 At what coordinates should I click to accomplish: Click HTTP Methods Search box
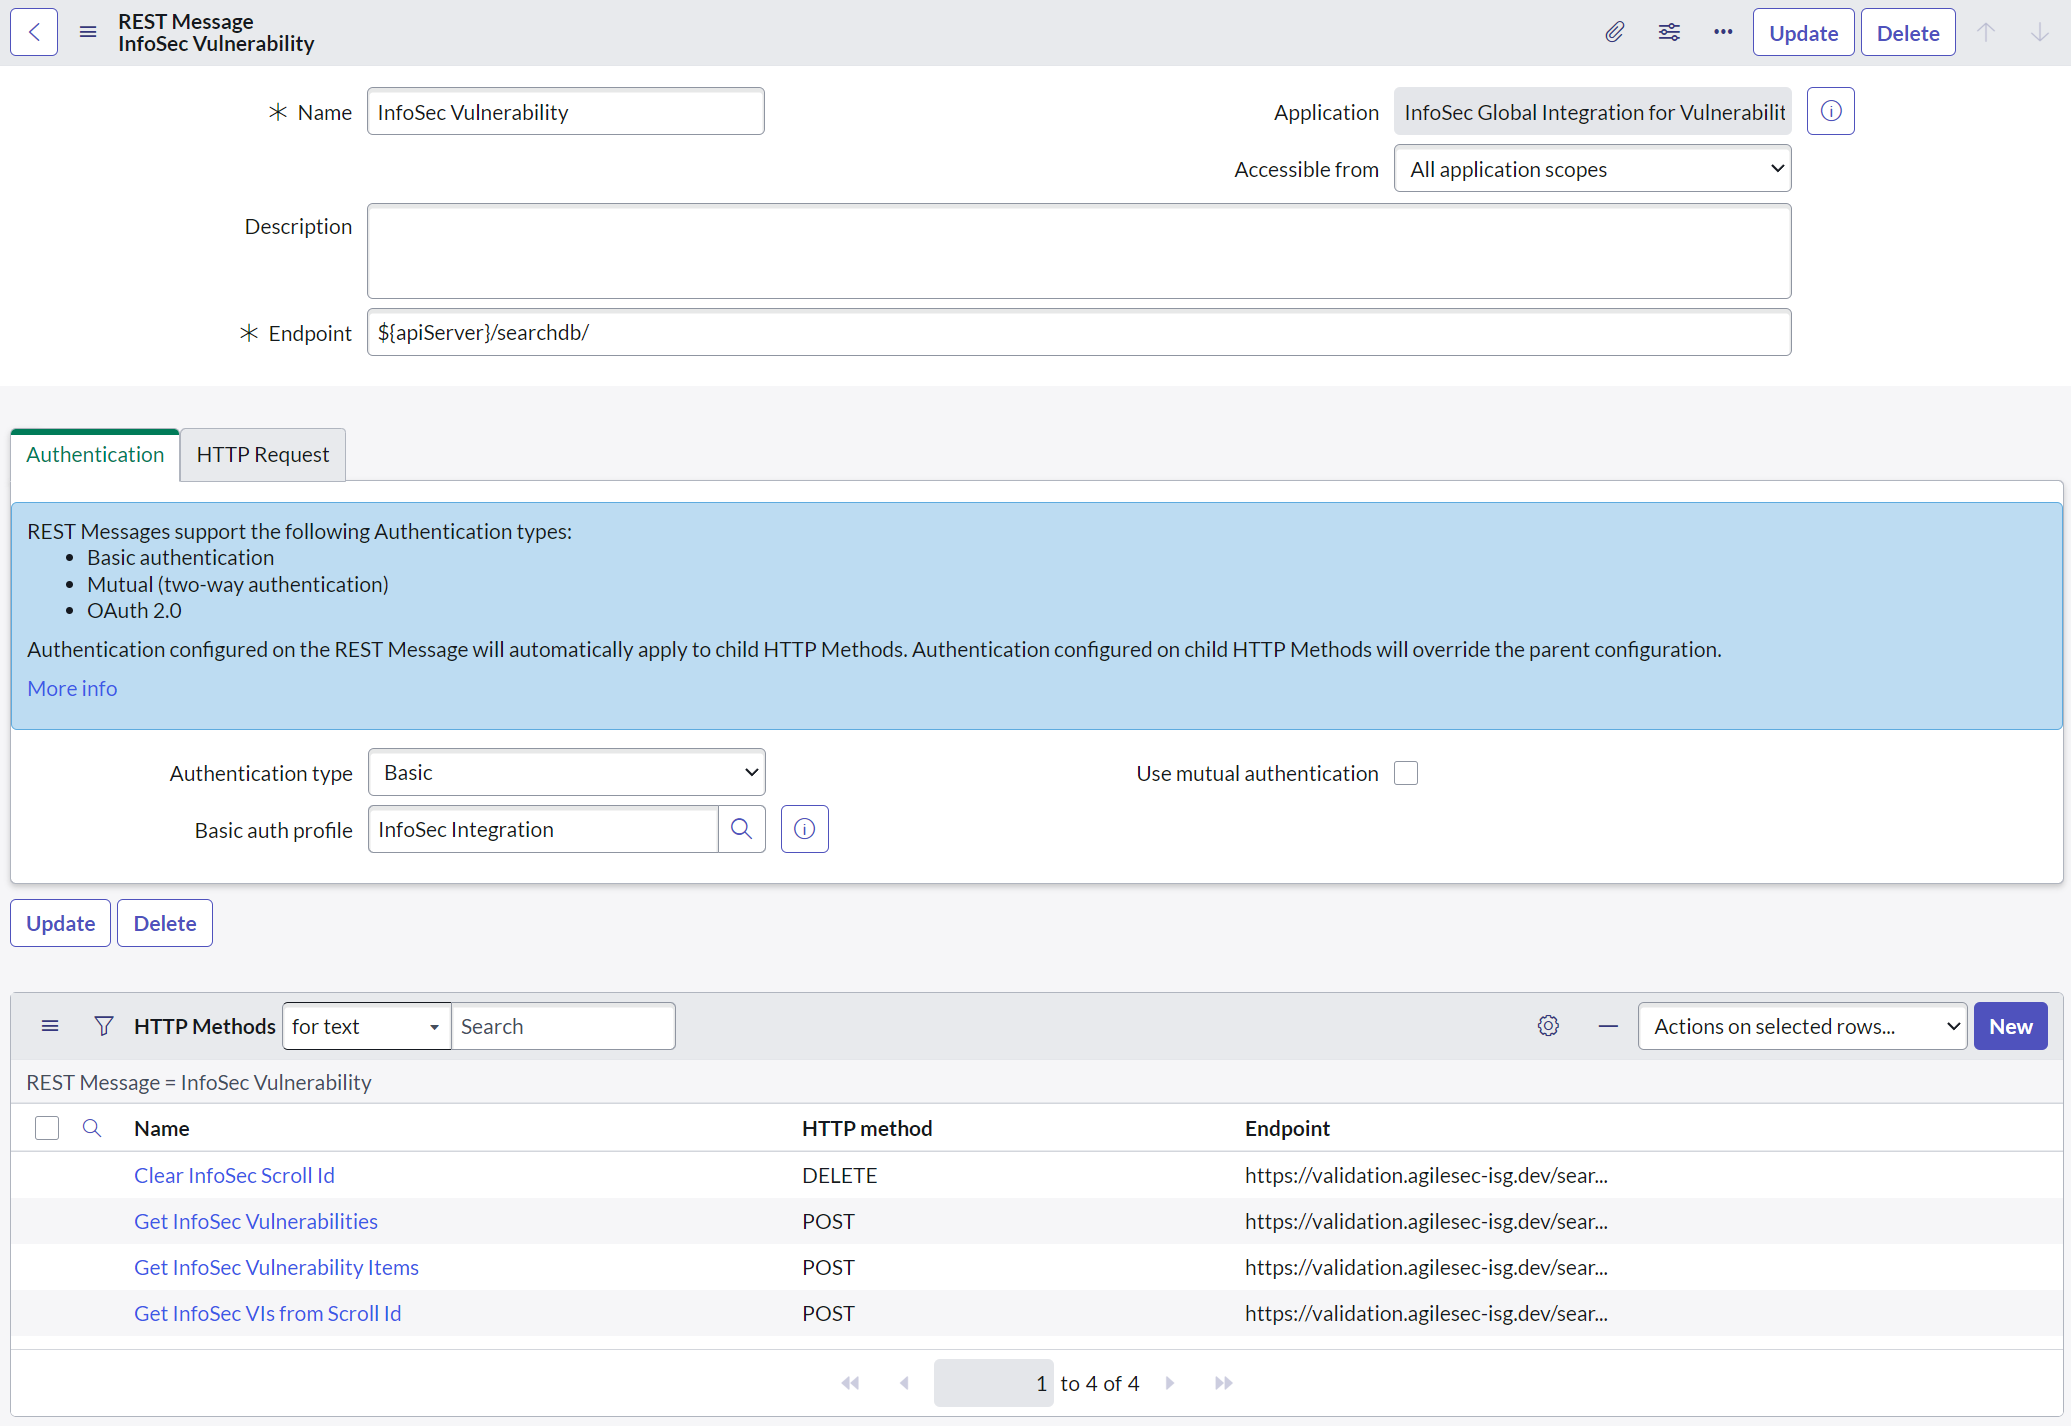click(x=563, y=1026)
